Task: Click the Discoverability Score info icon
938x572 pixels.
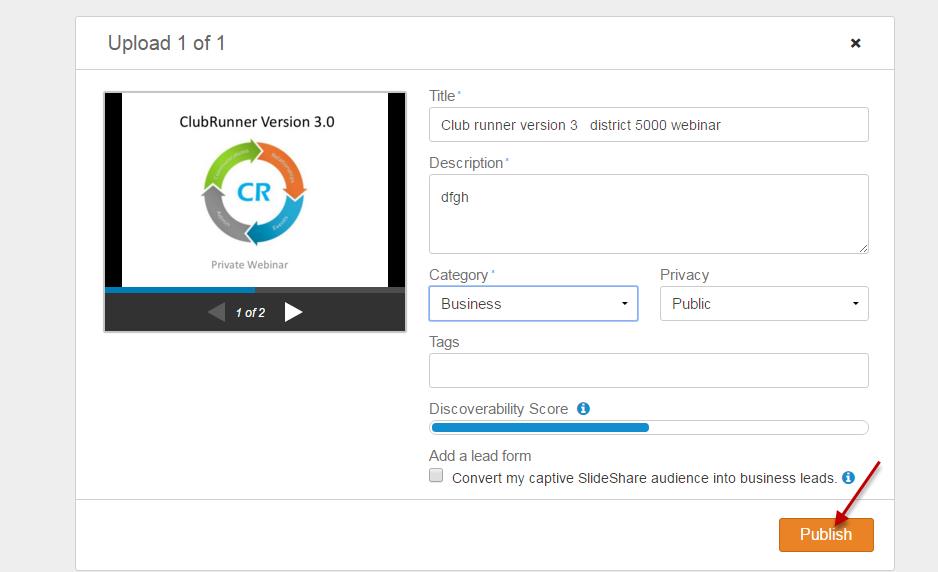Action: pyautogui.click(x=583, y=409)
